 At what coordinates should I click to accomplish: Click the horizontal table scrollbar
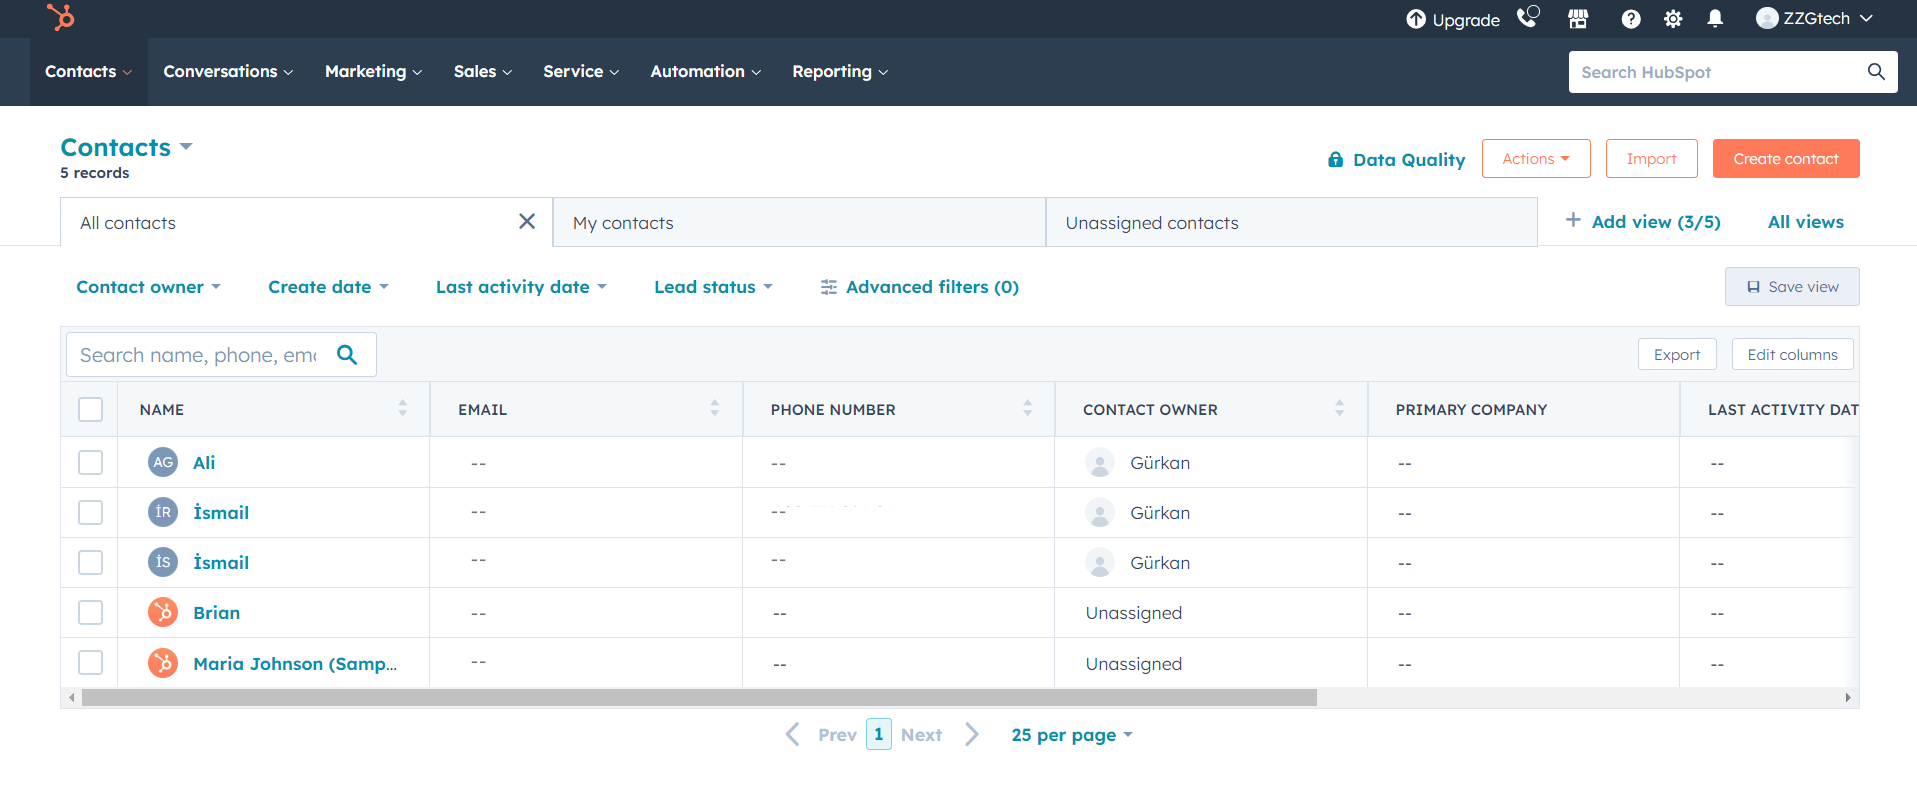coord(699,697)
